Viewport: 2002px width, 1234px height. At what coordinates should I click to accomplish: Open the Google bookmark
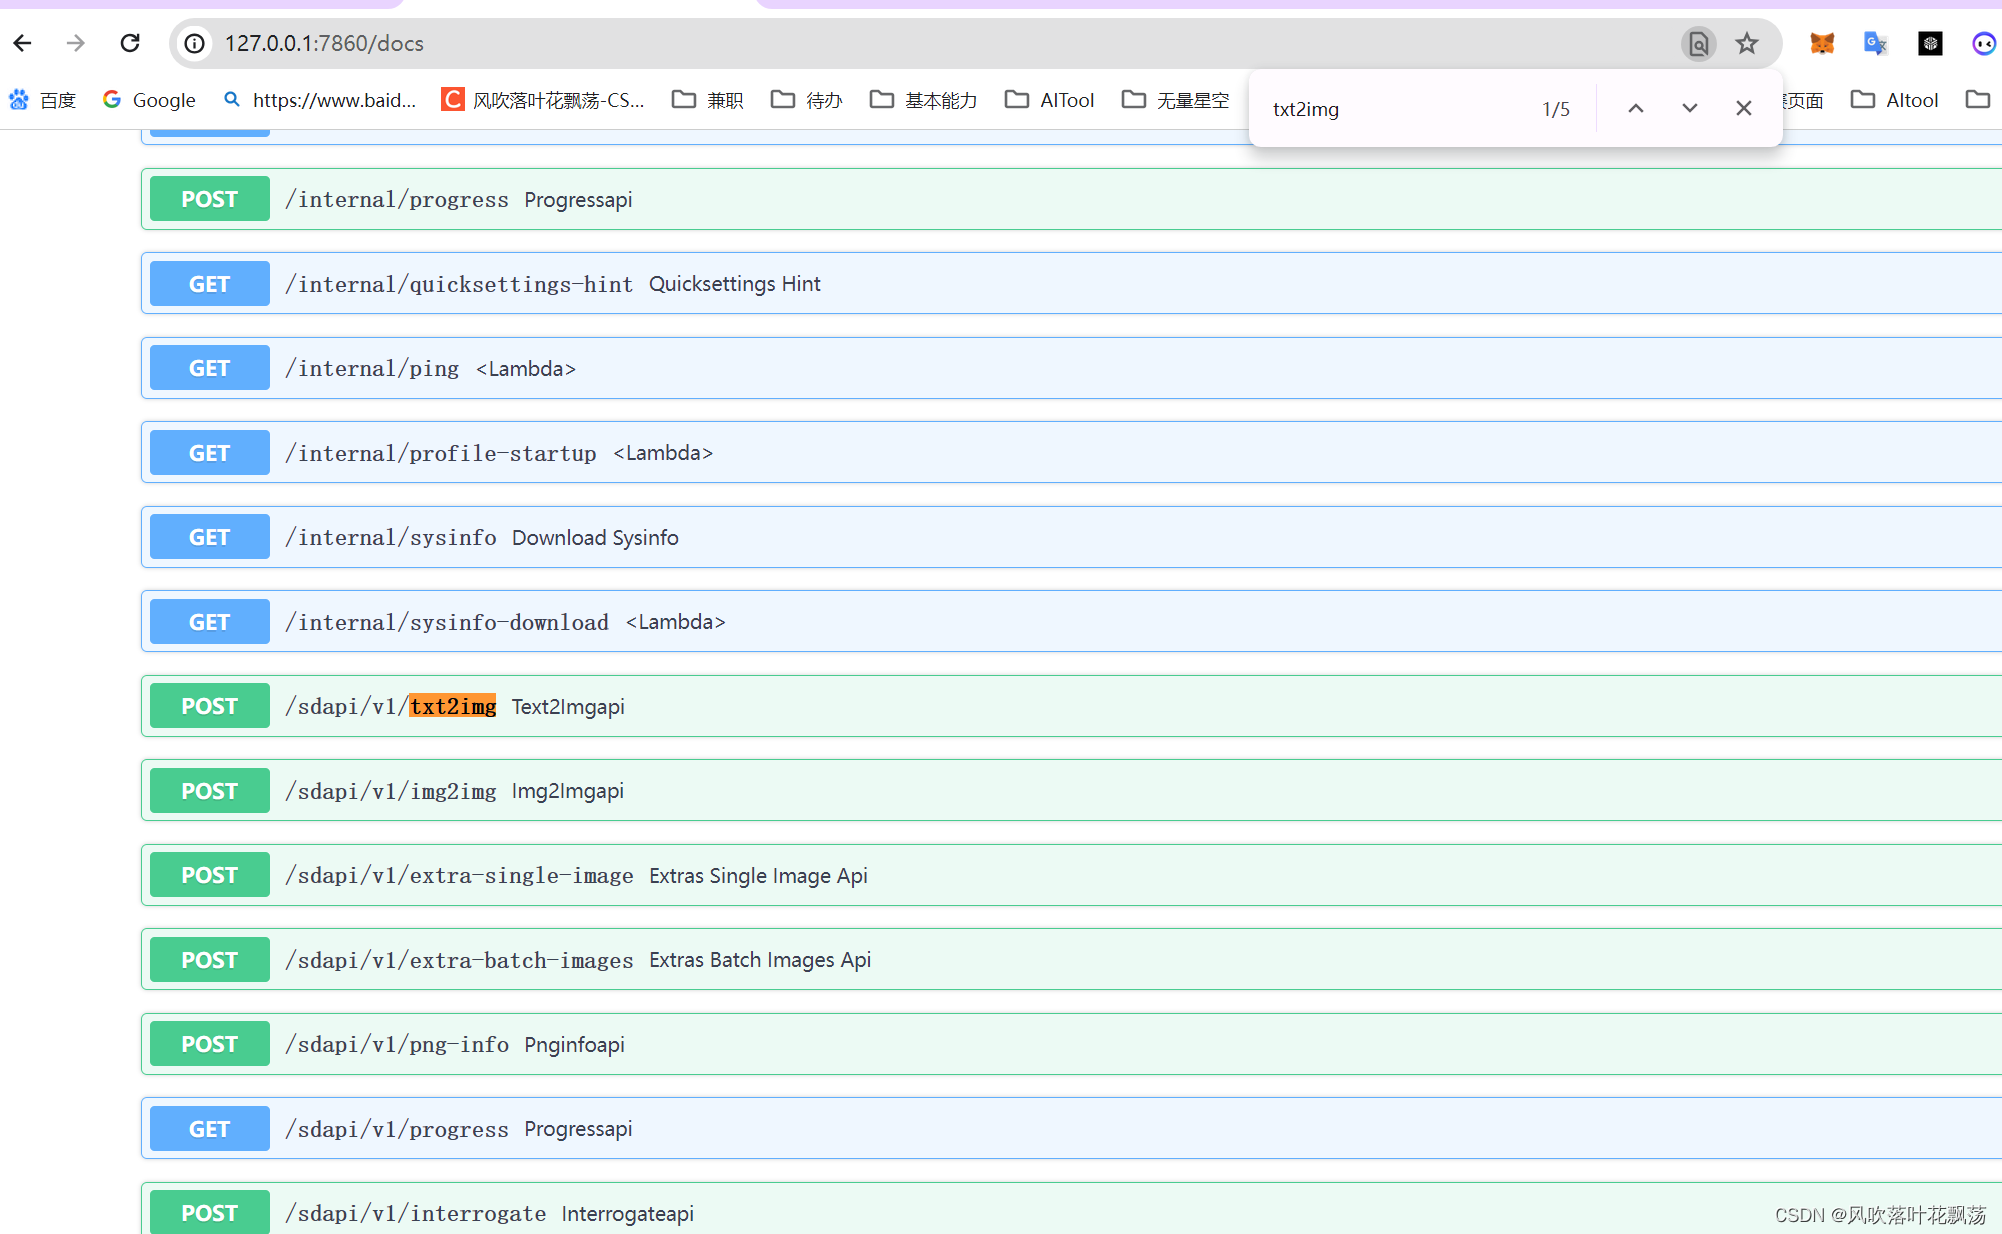click(x=149, y=100)
